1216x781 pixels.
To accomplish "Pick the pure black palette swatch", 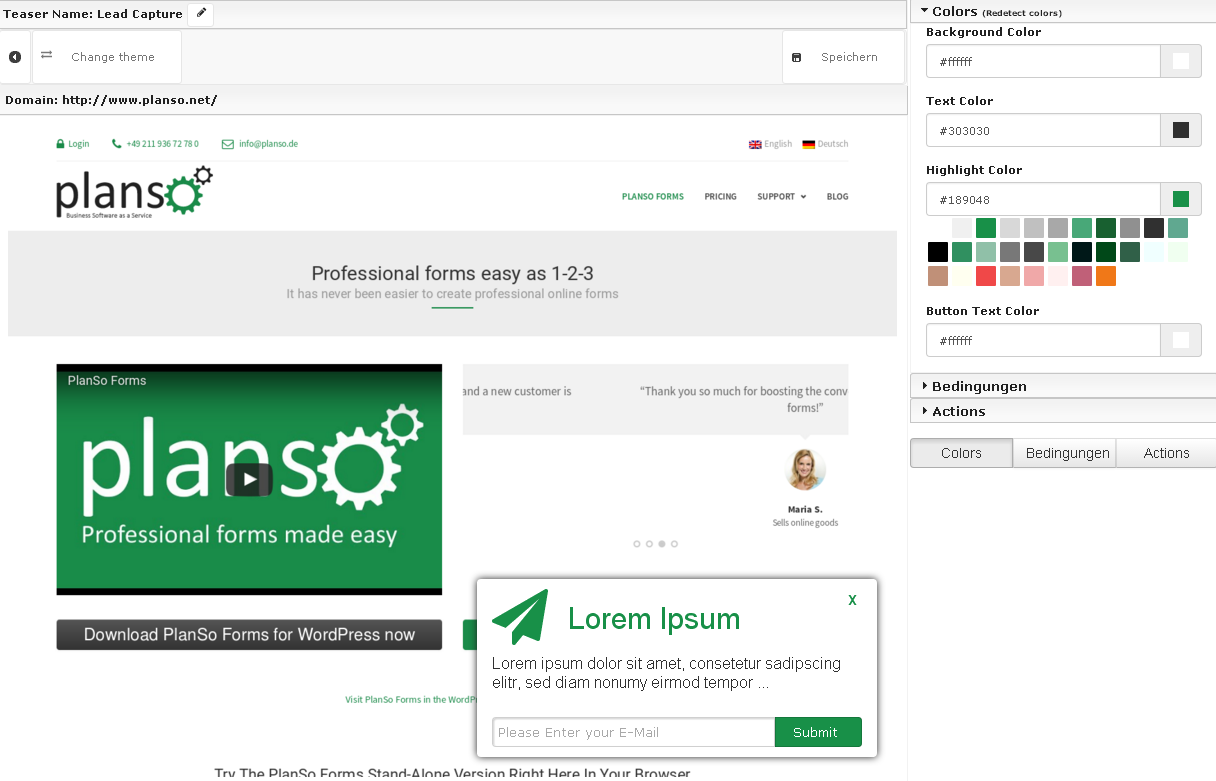I will [x=938, y=252].
